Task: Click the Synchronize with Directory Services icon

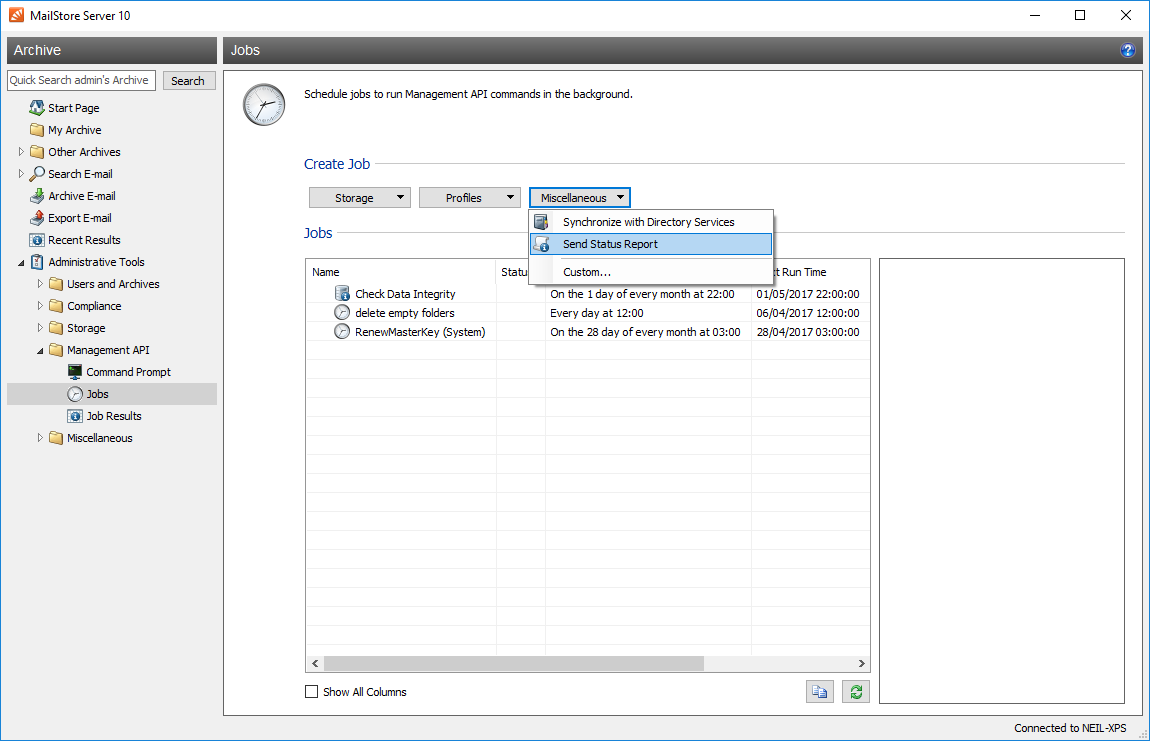Action: (x=541, y=222)
